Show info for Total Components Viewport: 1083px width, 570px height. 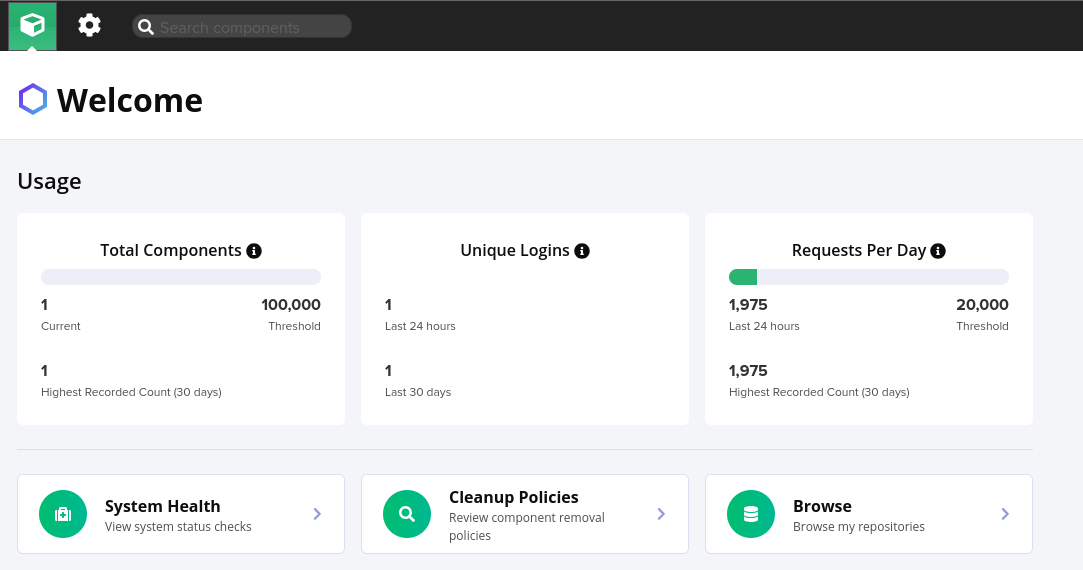254,251
